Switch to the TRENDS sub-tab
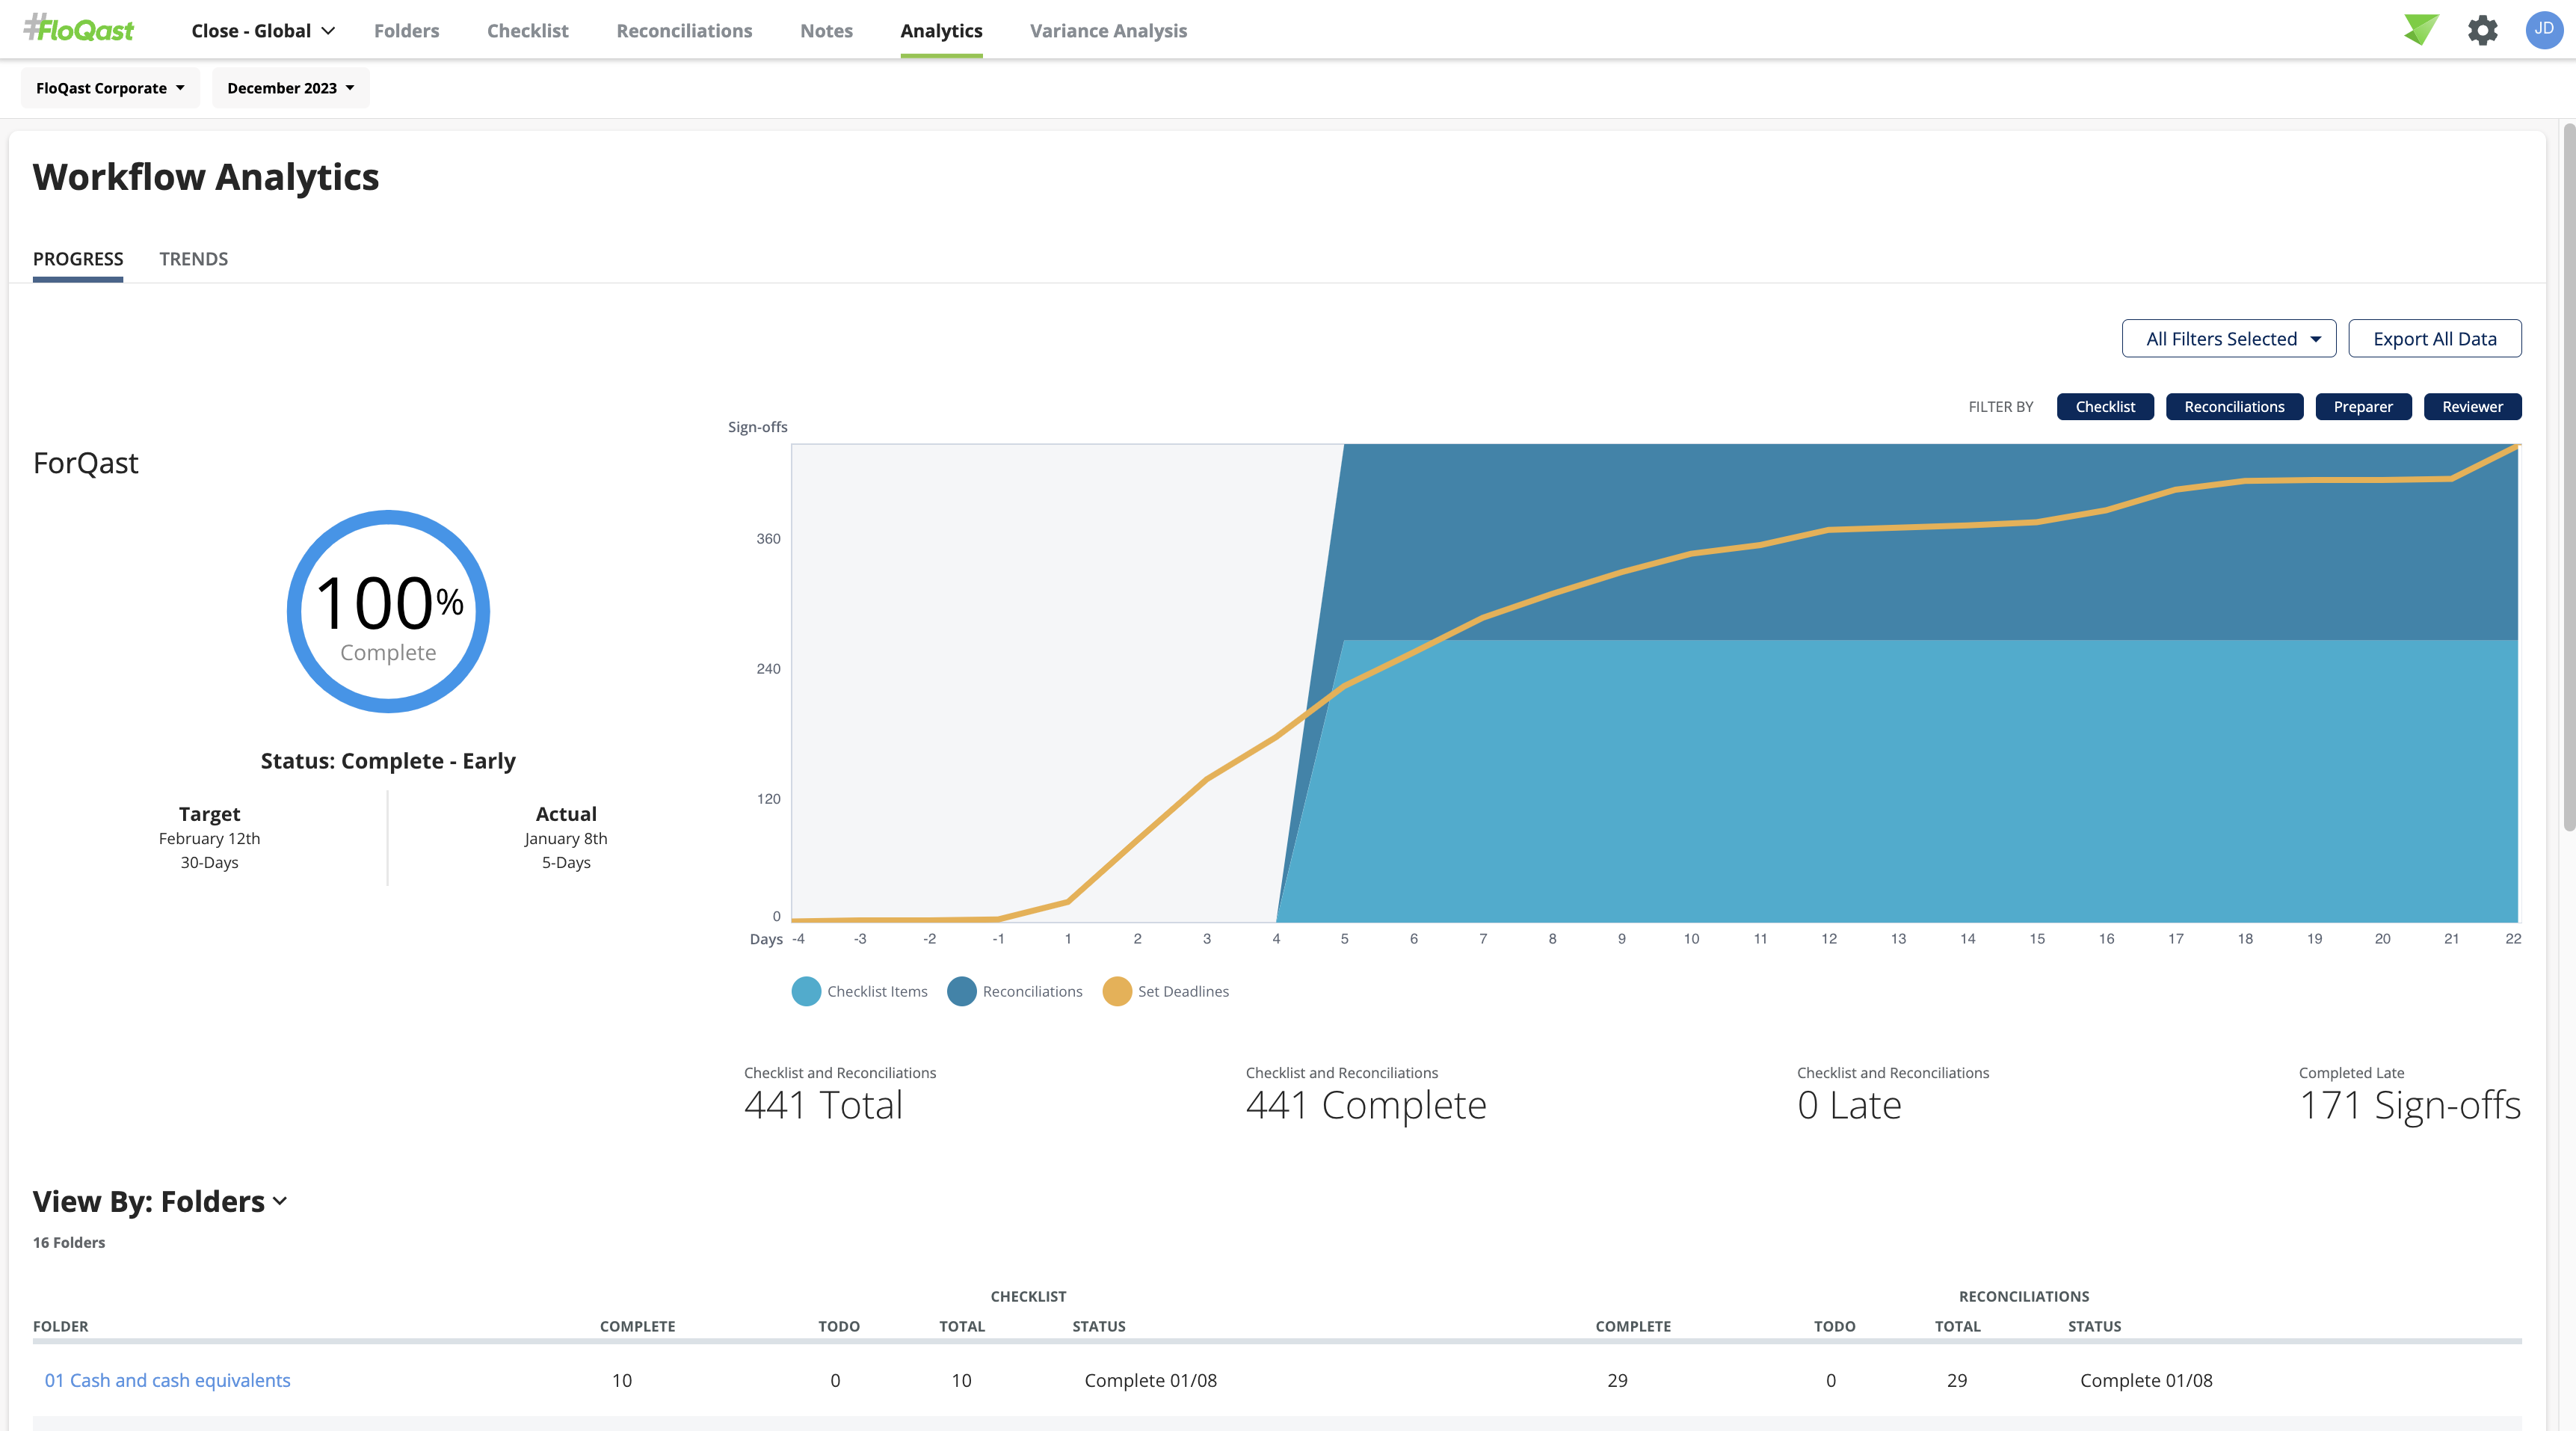2576x1431 pixels. [x=193, y=259]
